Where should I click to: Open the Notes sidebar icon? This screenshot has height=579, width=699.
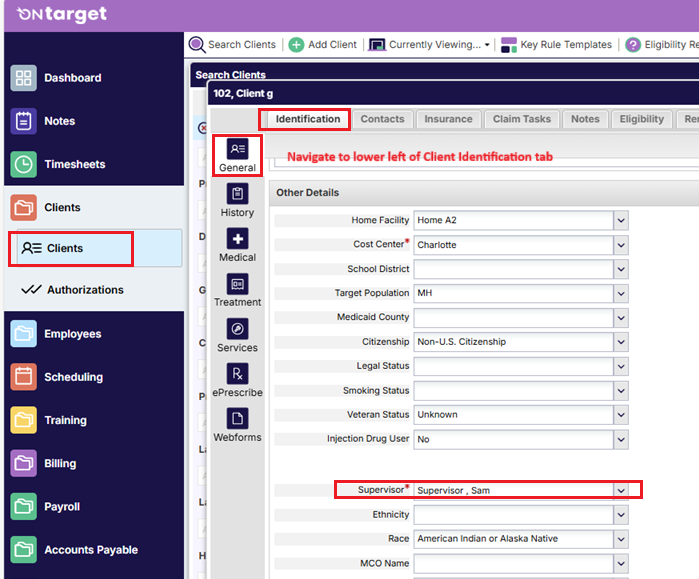[x=24, y=121]
